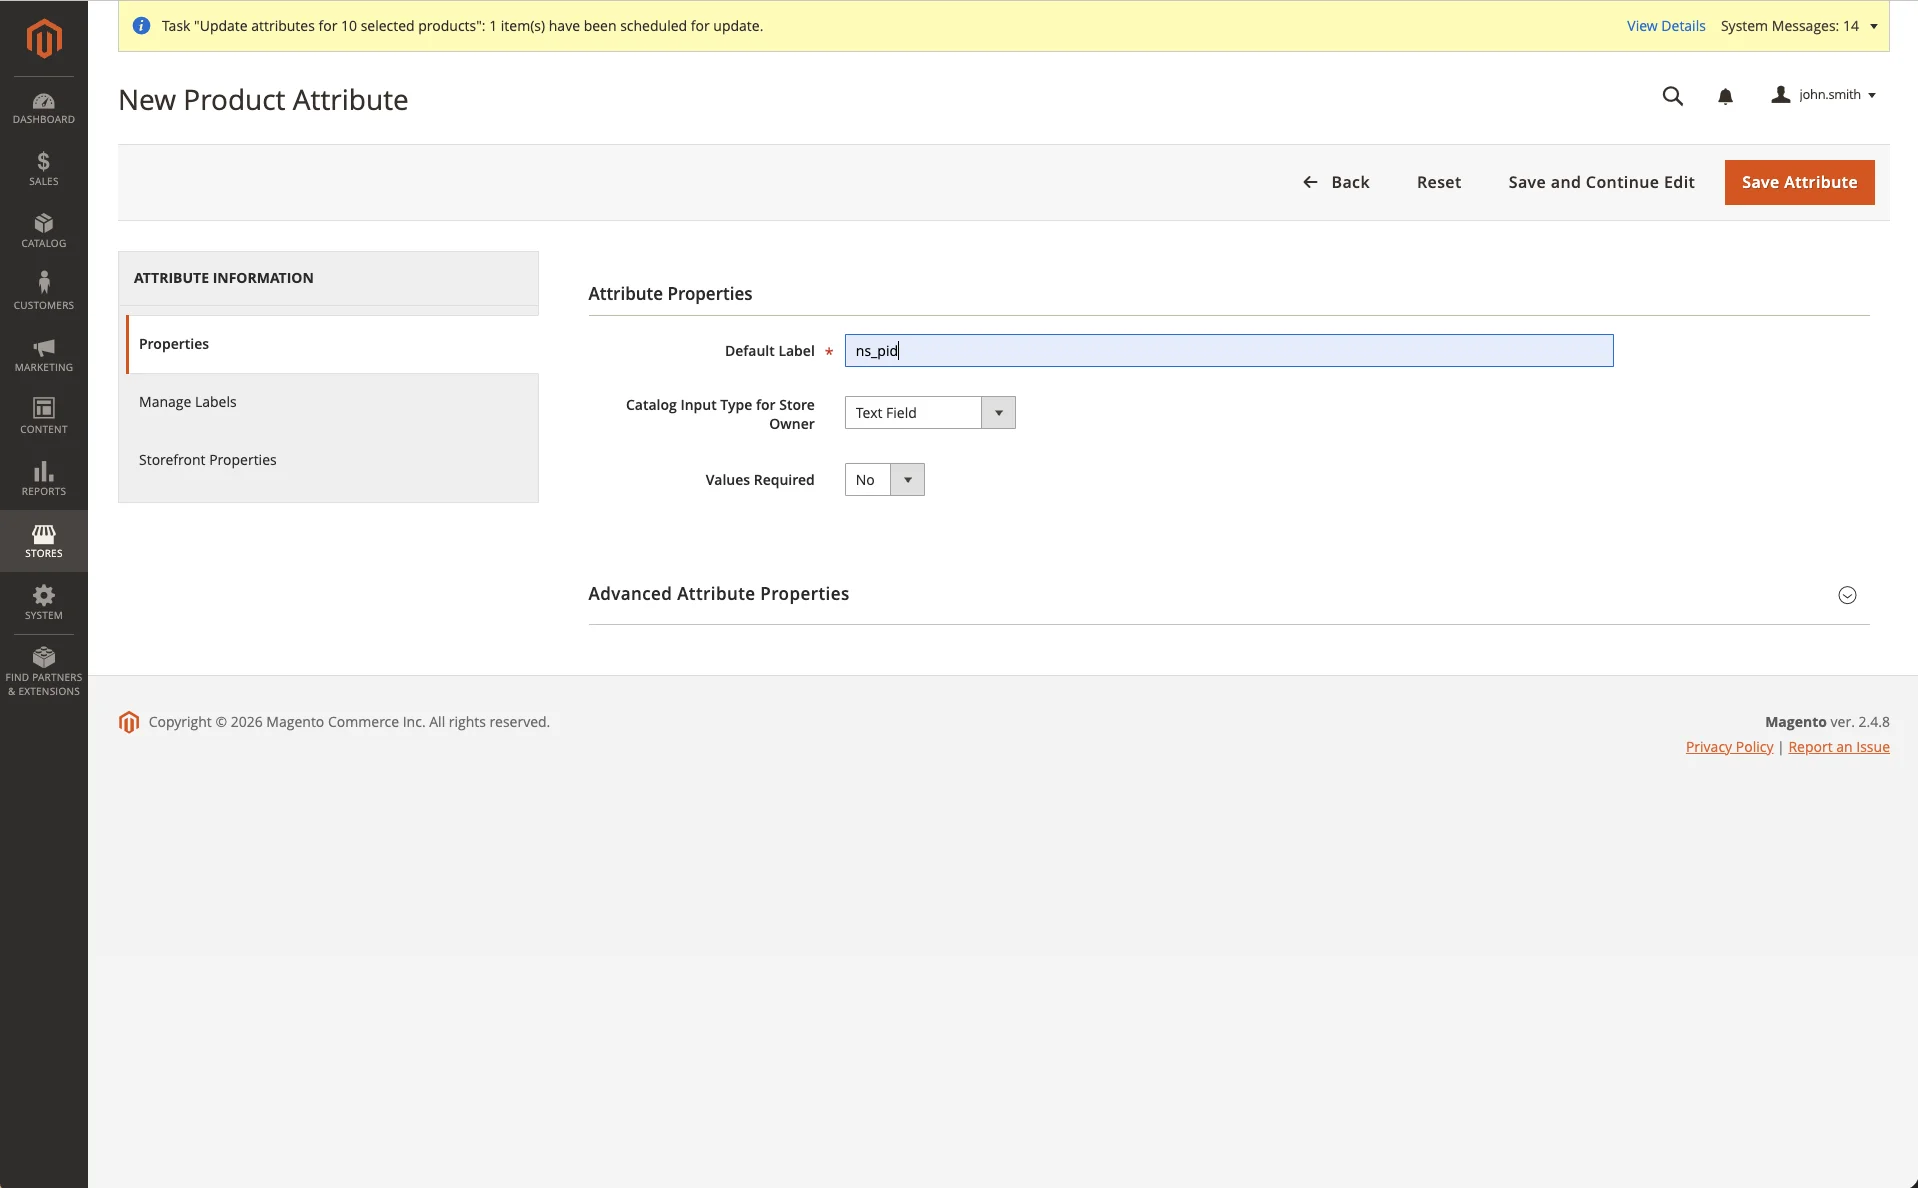Open the john.smith account menu
Screen dimensions: 1918x1188
pos(1824,95)
